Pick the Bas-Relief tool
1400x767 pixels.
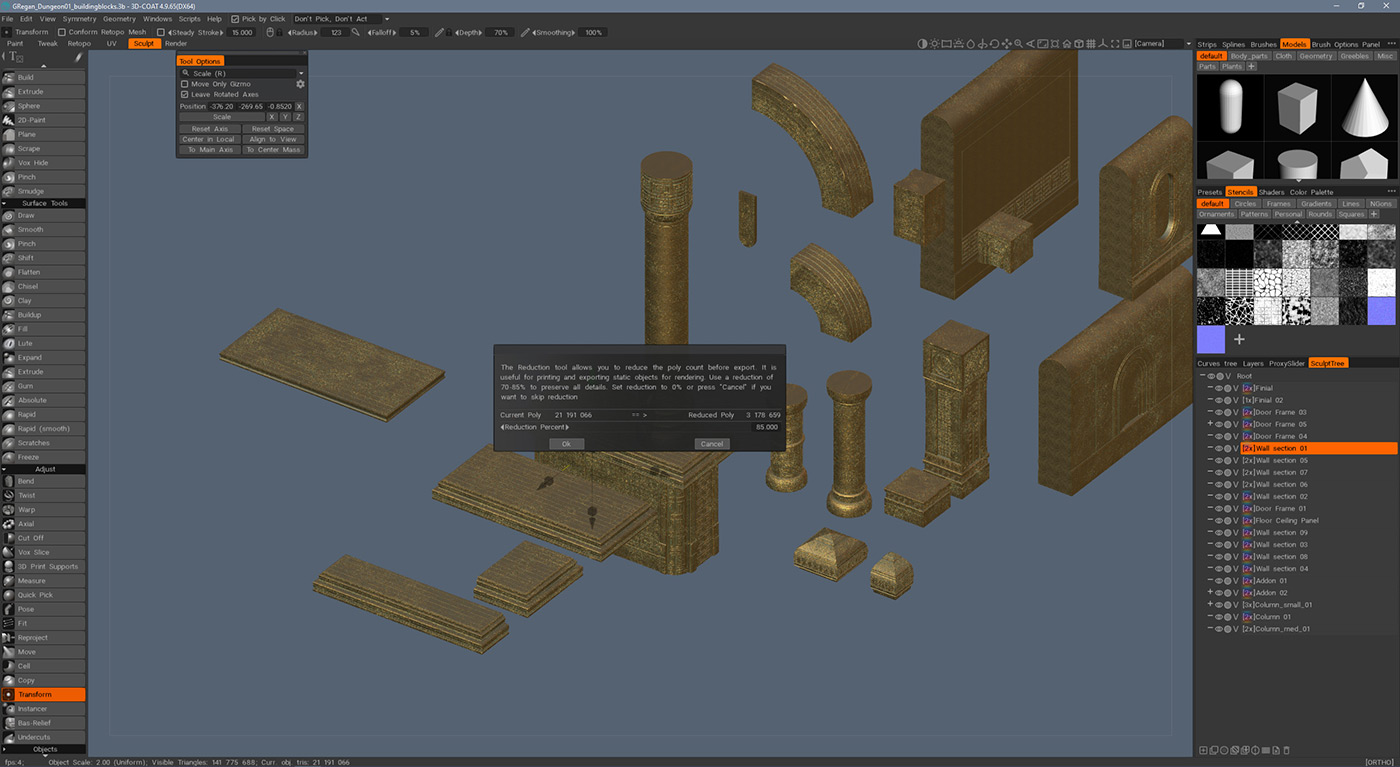(x=34, y=723)
